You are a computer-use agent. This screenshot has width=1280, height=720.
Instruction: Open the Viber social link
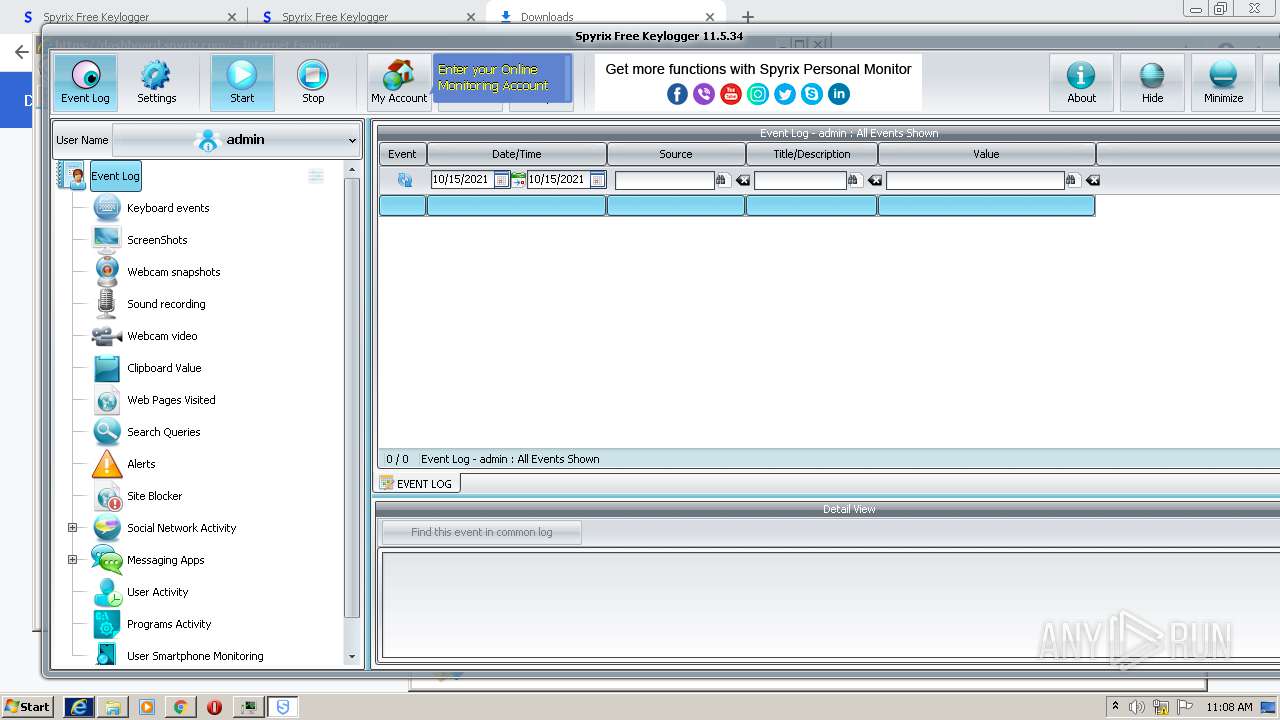[704, 94]
